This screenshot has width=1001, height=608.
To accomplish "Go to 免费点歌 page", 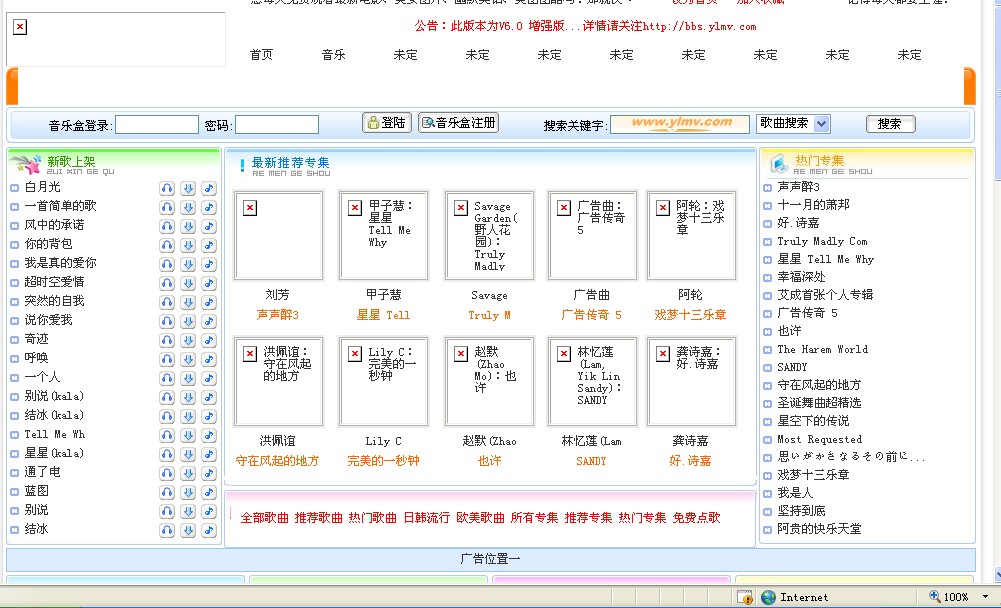I will tap(696, 518).
